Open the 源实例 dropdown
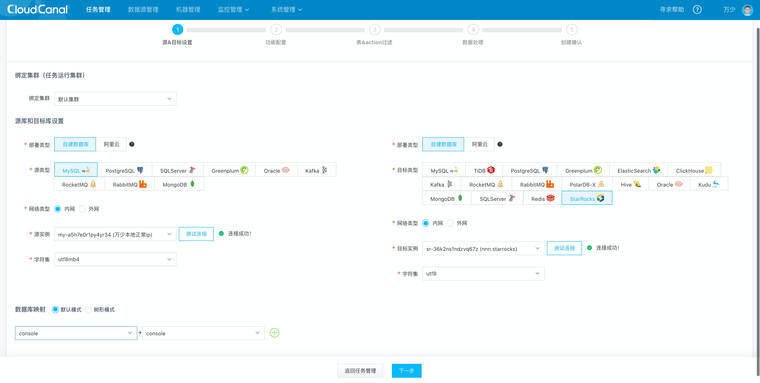This screenshot has width=760, height=383. (115, 234)
